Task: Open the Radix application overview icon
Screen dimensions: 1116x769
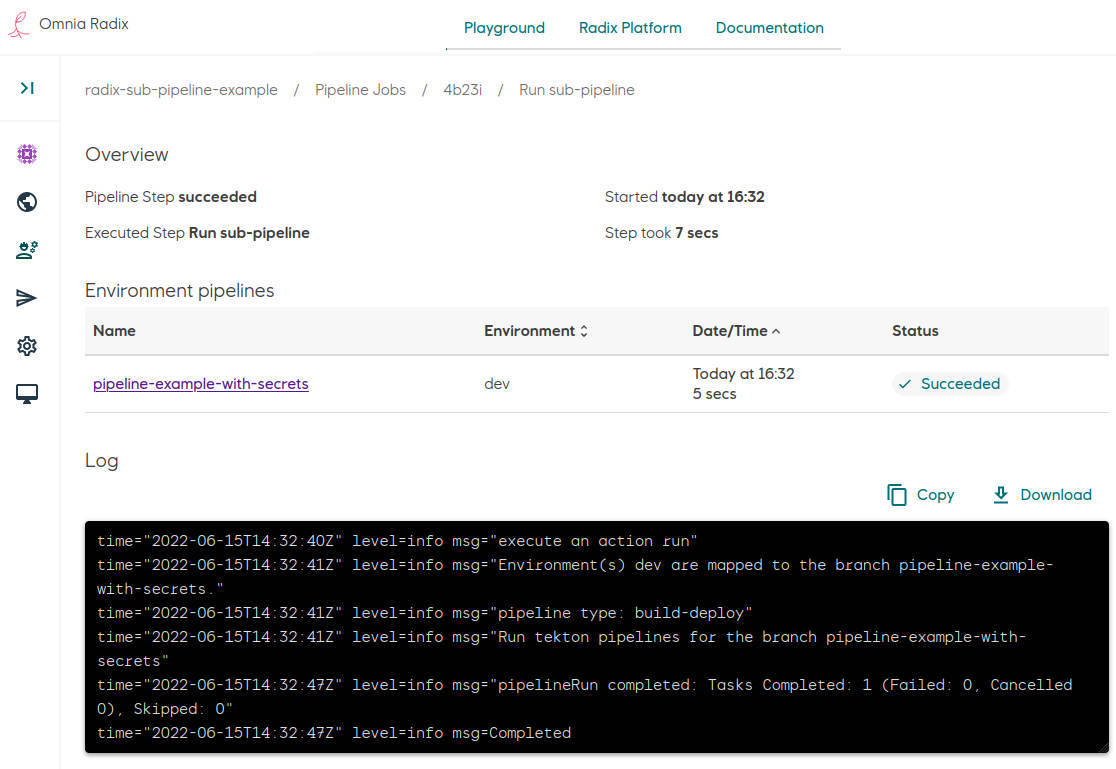Action: [27, 154]
